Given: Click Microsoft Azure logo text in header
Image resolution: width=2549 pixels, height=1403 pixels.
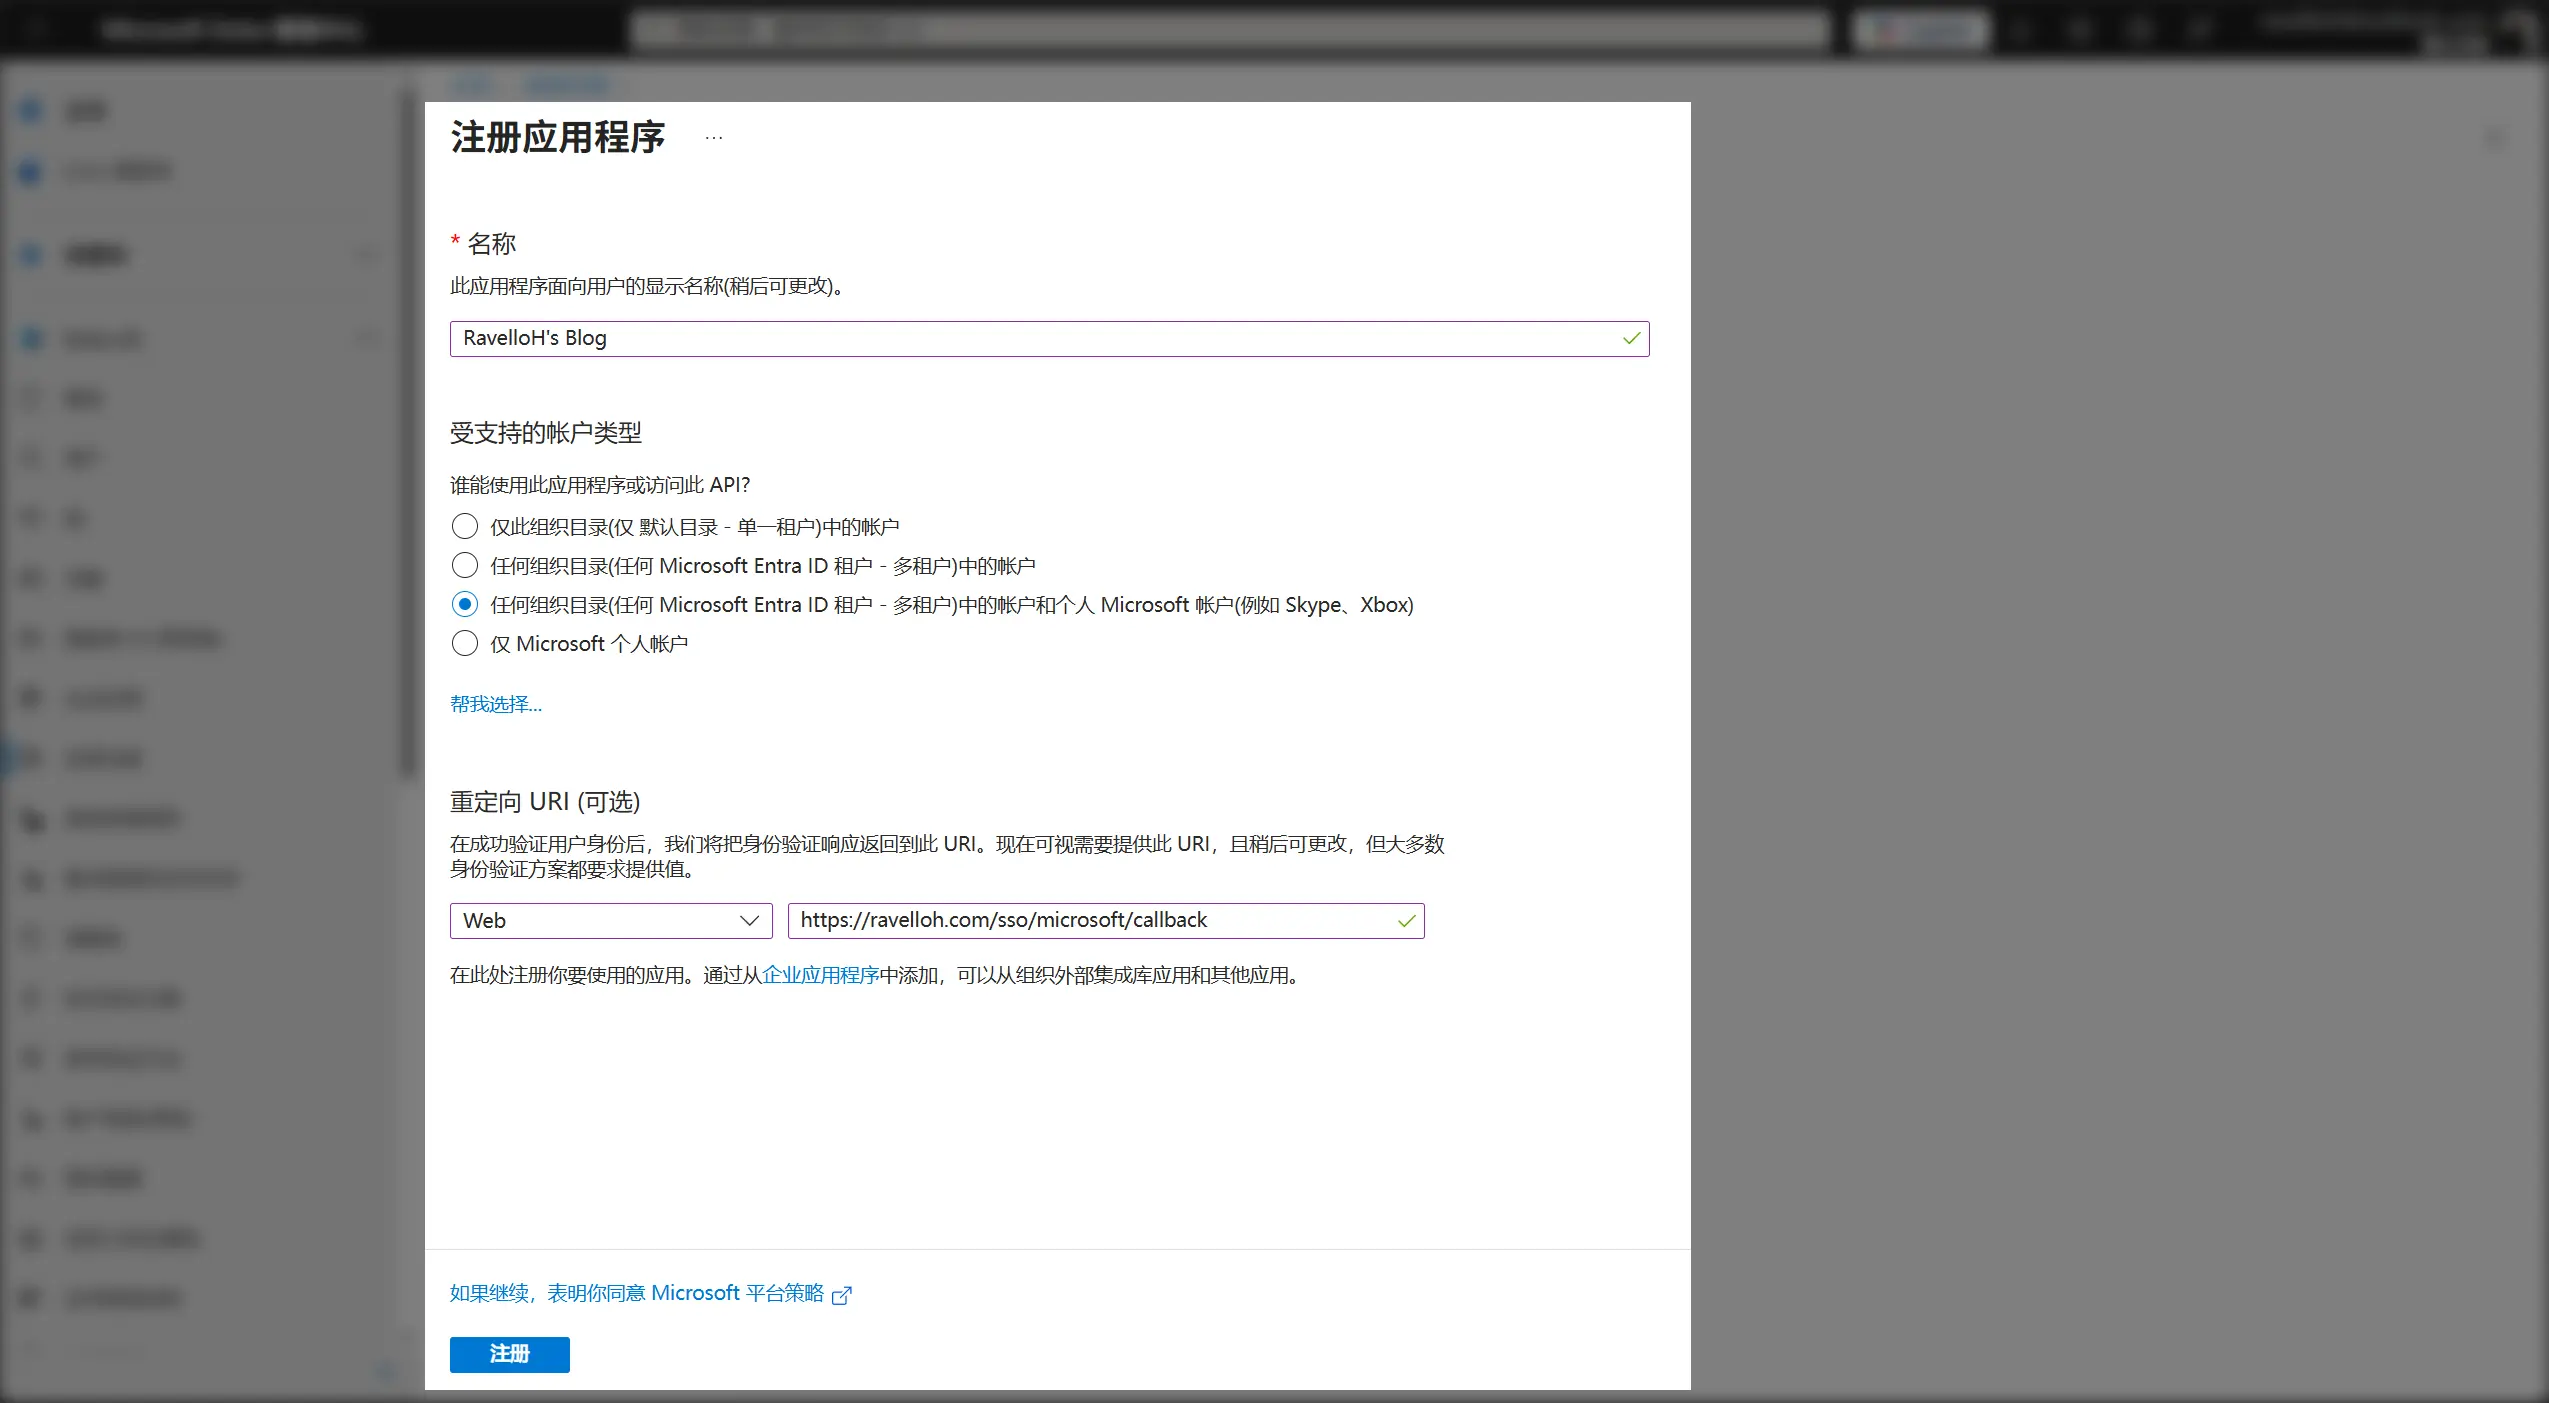Looking at the screenshot, I should [231, 30].
